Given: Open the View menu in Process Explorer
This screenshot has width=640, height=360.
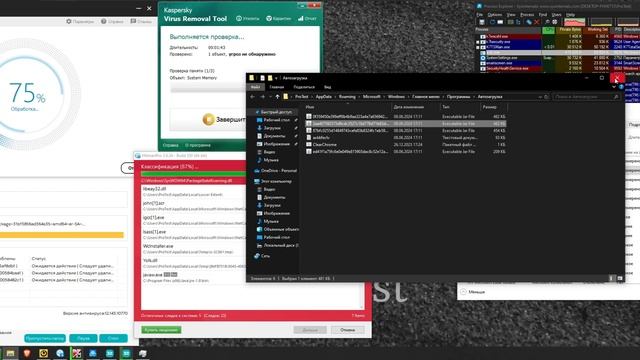Looking at the screenshot, I should pyautogui.click(x=511, y=15).
